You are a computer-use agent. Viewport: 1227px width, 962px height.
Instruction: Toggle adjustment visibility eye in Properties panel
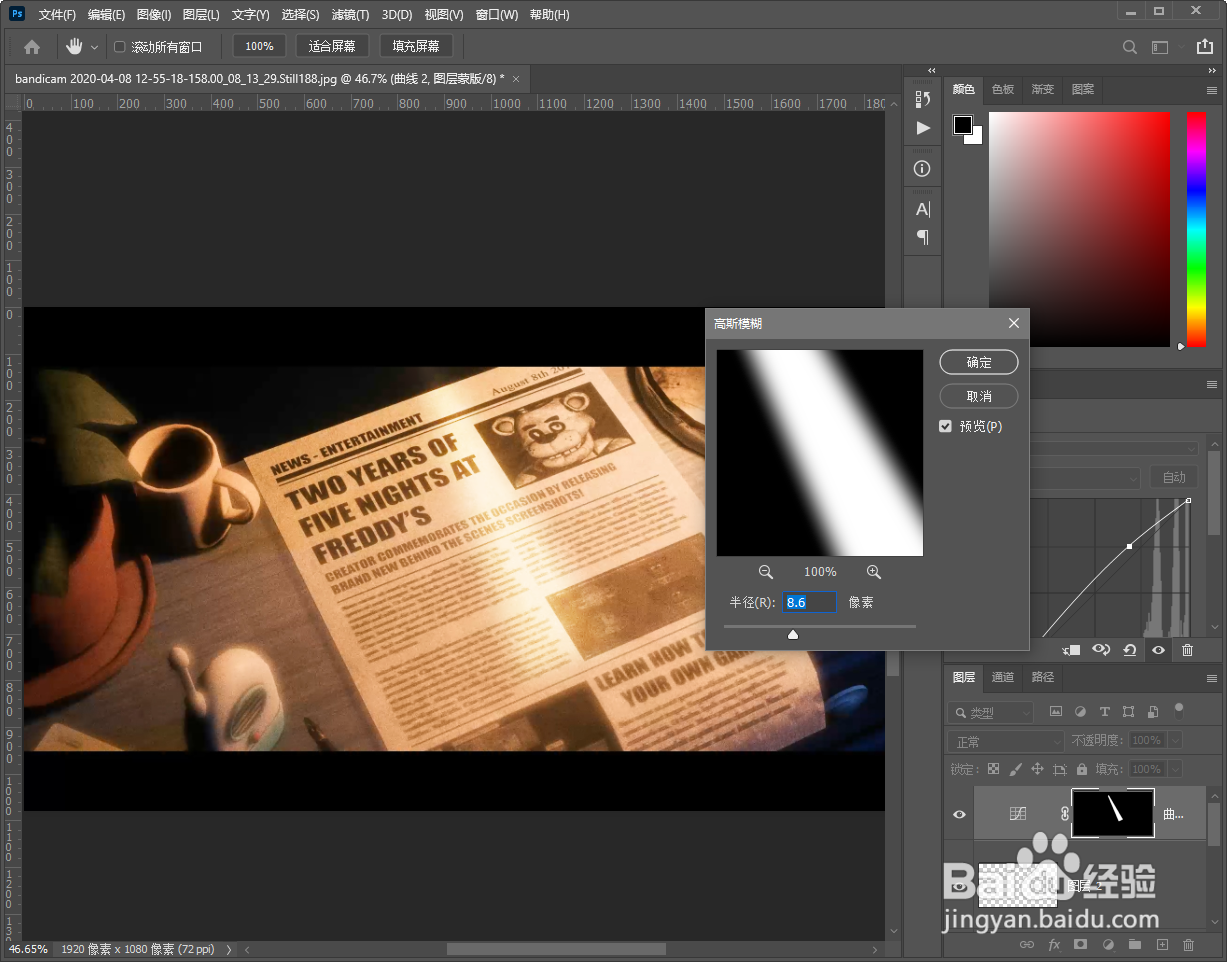tap(1159, 650)
